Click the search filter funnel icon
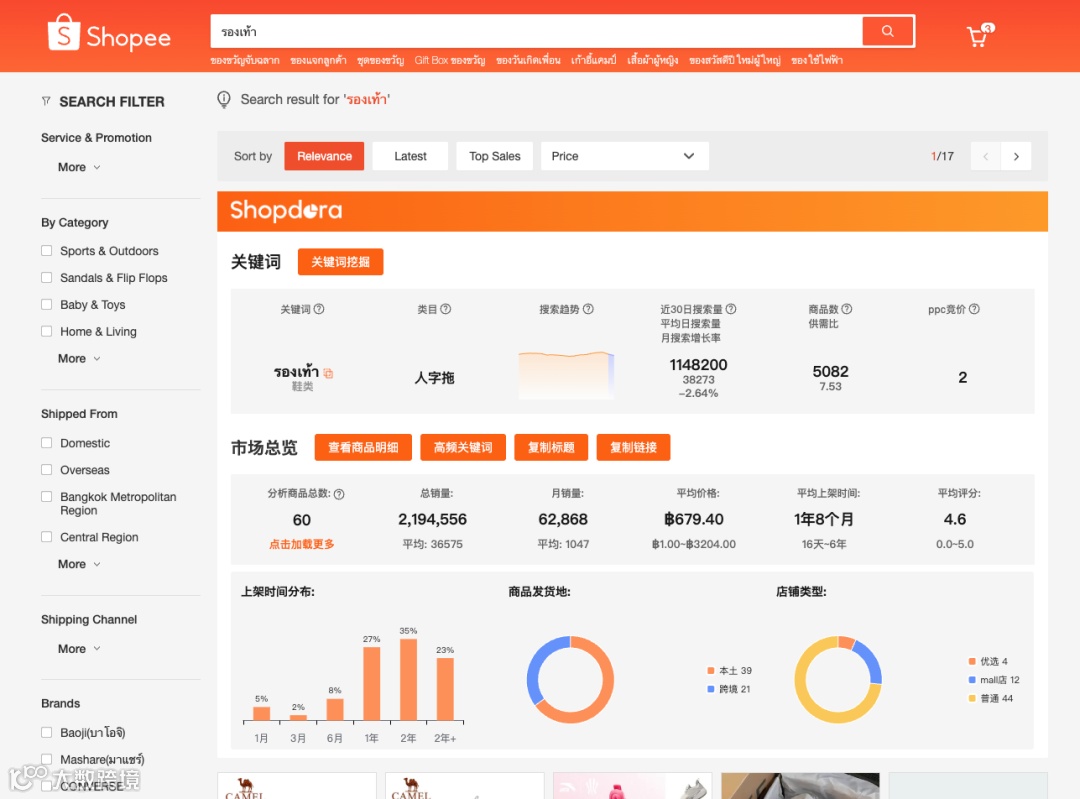The image size is (1080, 799). (x=46, y=101)
